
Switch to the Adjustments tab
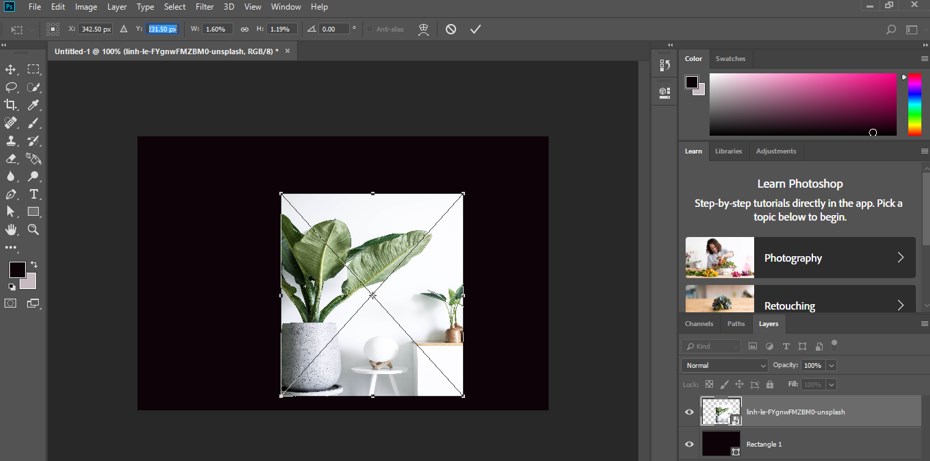[776, 151]
